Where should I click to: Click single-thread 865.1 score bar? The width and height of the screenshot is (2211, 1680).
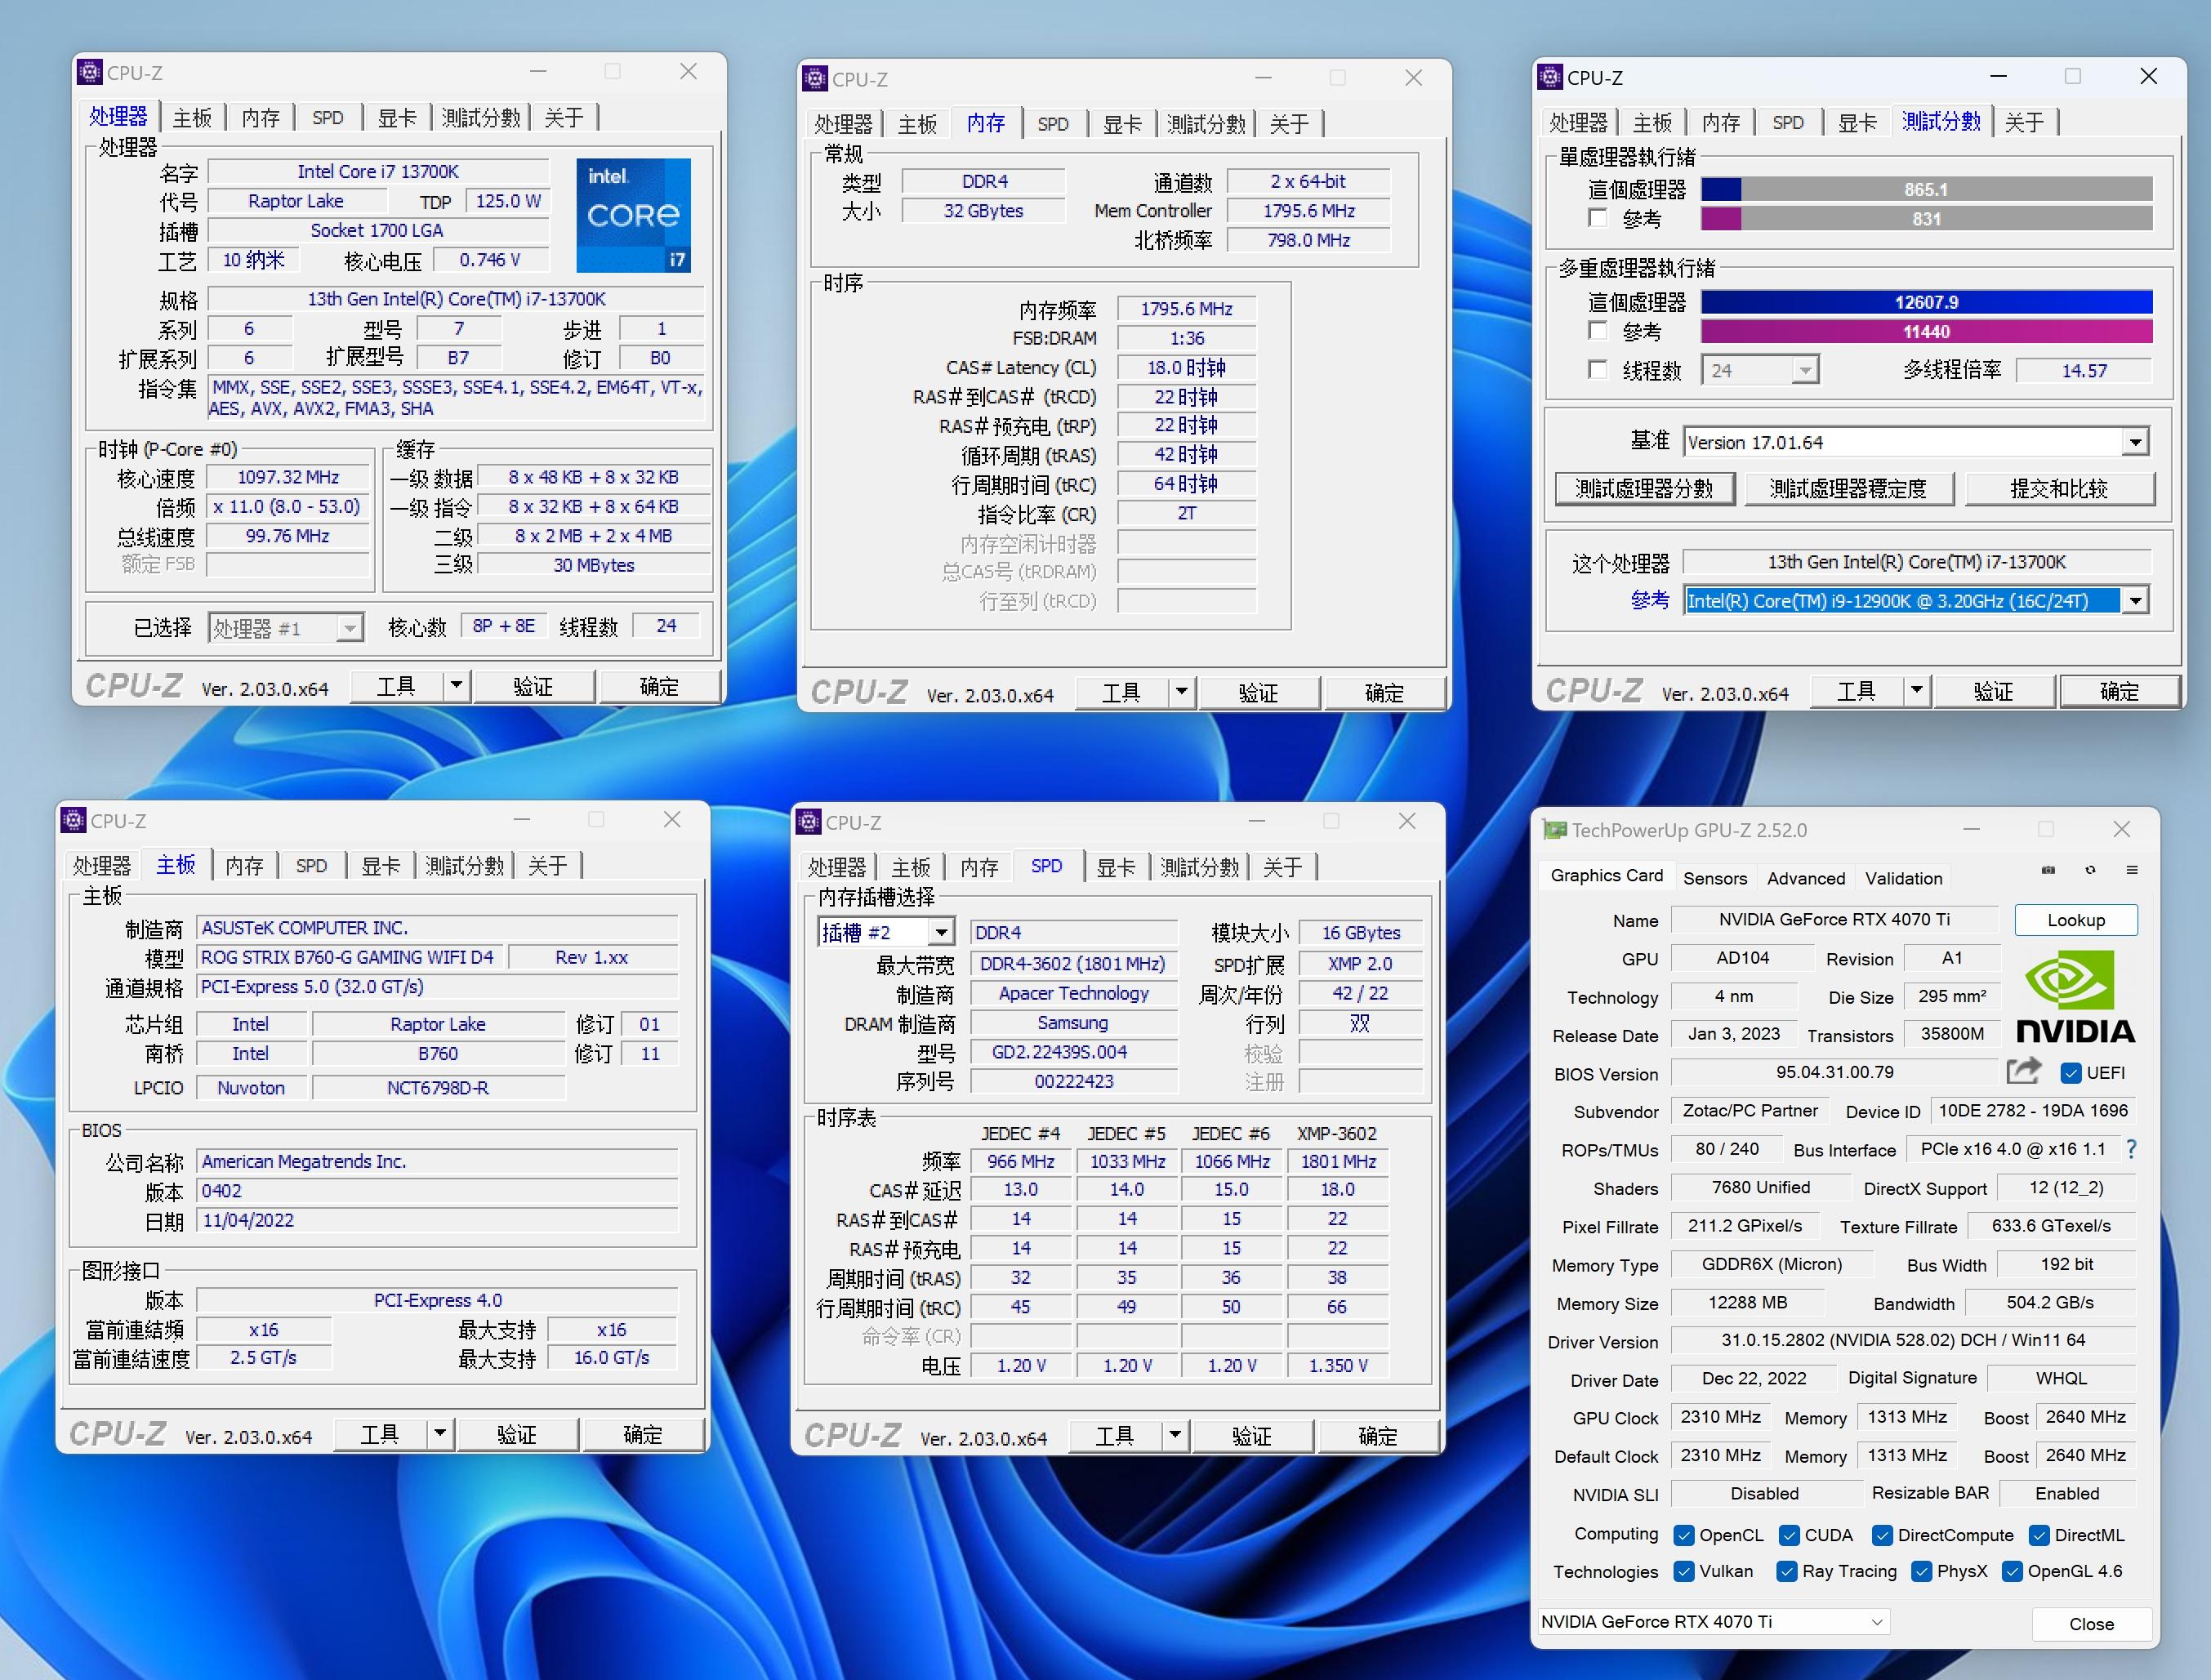(1926, 189)
